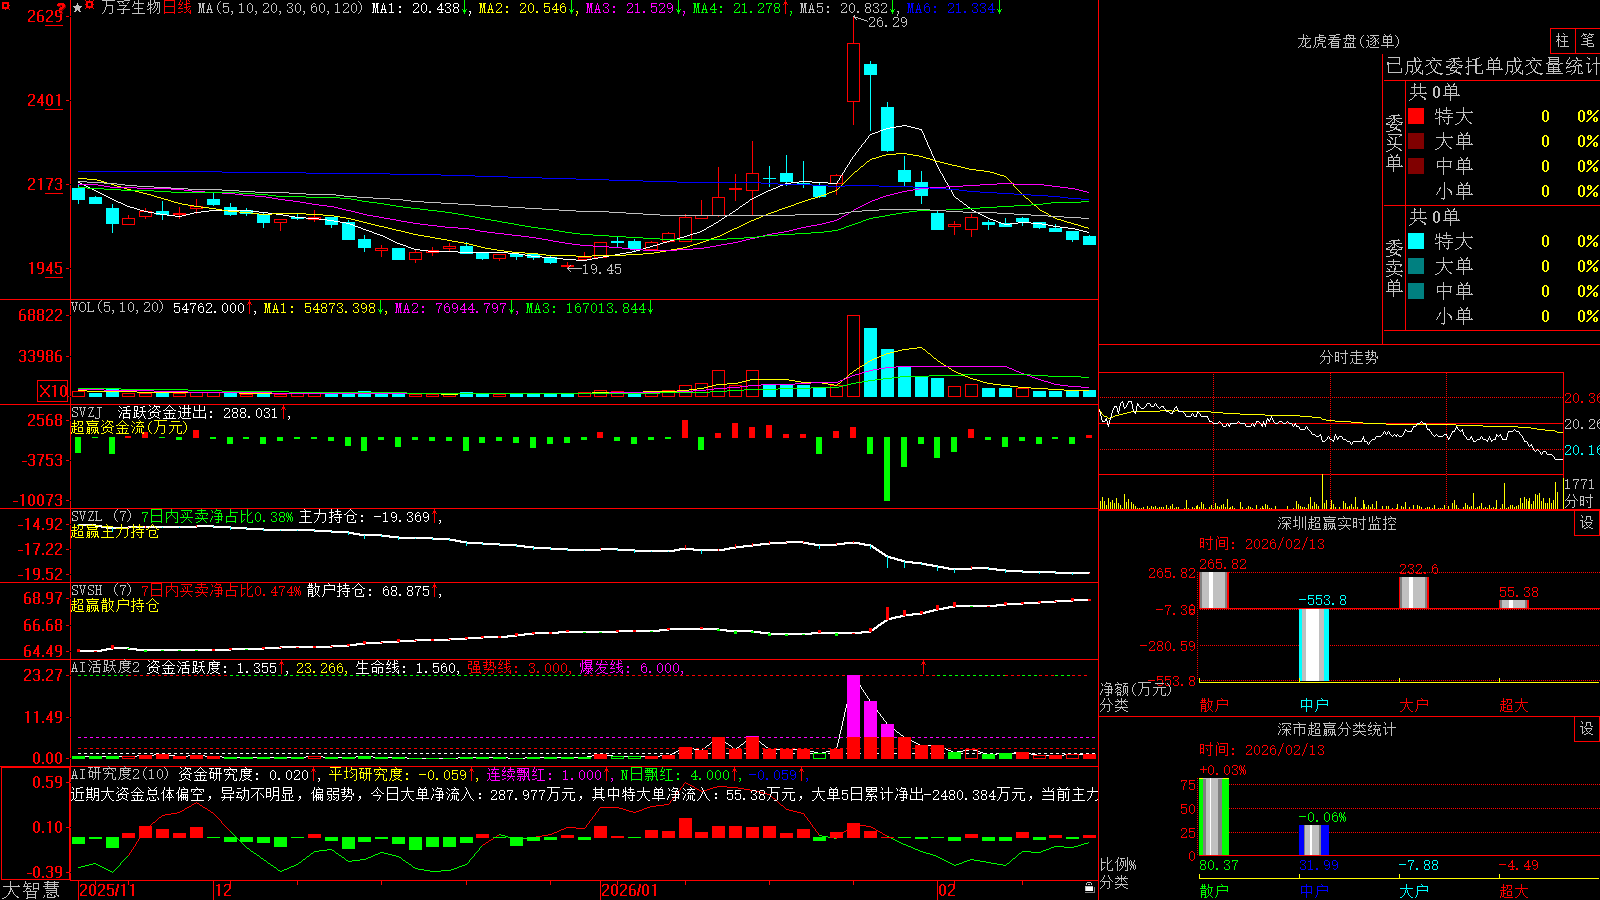1600x900 pixels.
Task: Click the 2025/11 date marker on timeline
Action: point(107,890)
